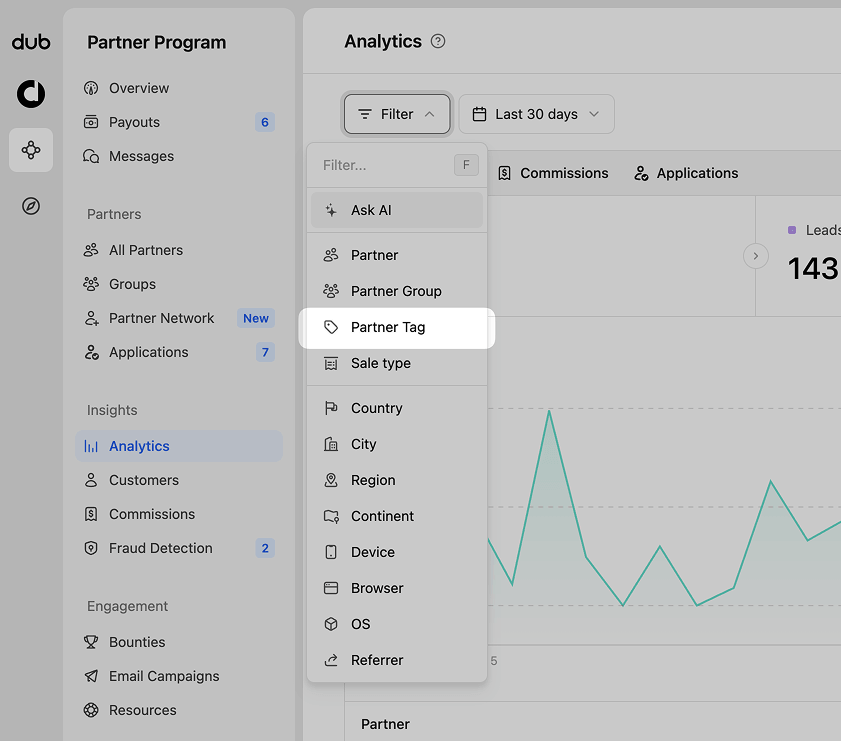Select the Partner Group filter option

point(397,291)
